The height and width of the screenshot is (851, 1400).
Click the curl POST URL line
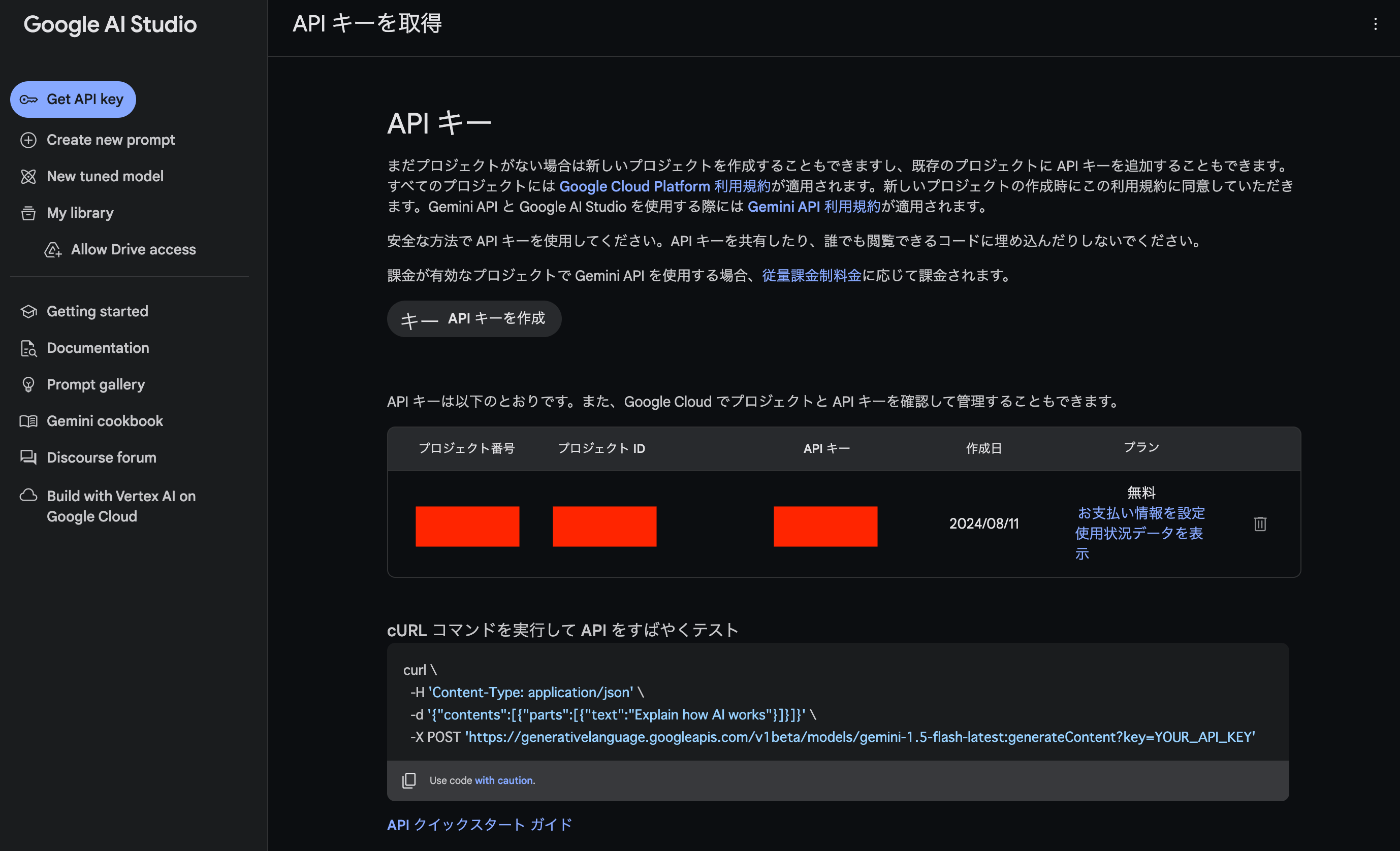[x=833, y=737]
